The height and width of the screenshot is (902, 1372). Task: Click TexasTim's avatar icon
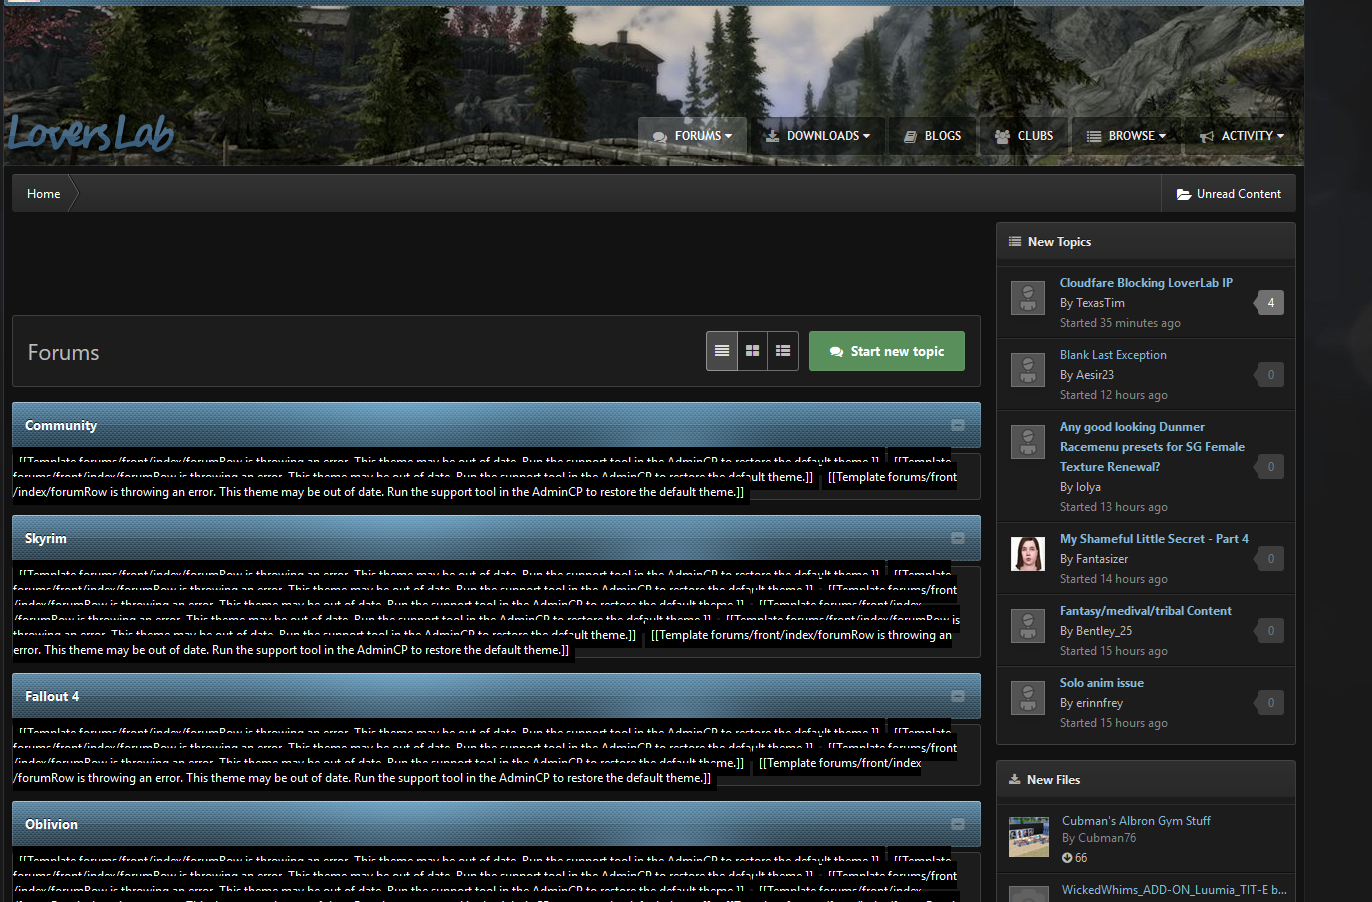(x=1027, y=298)
